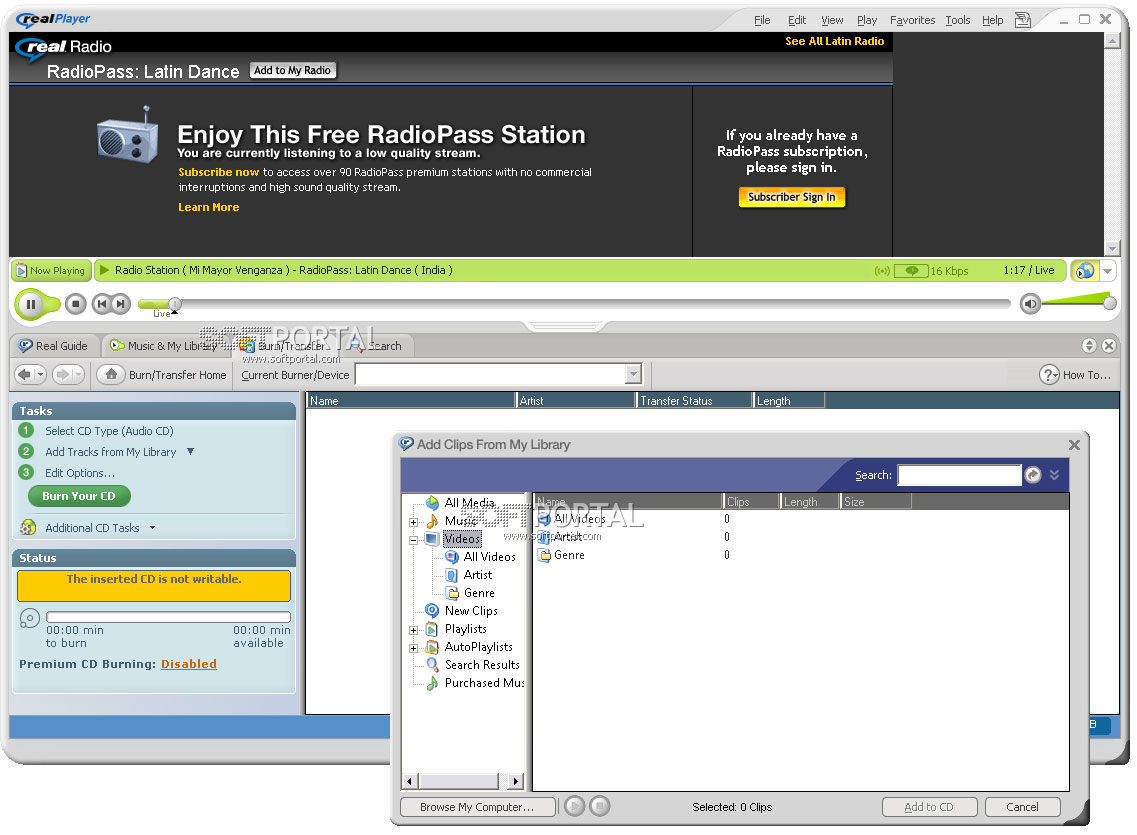Open the How To help icon
The image size is (1137, 835).
[x=1049, y=375]
